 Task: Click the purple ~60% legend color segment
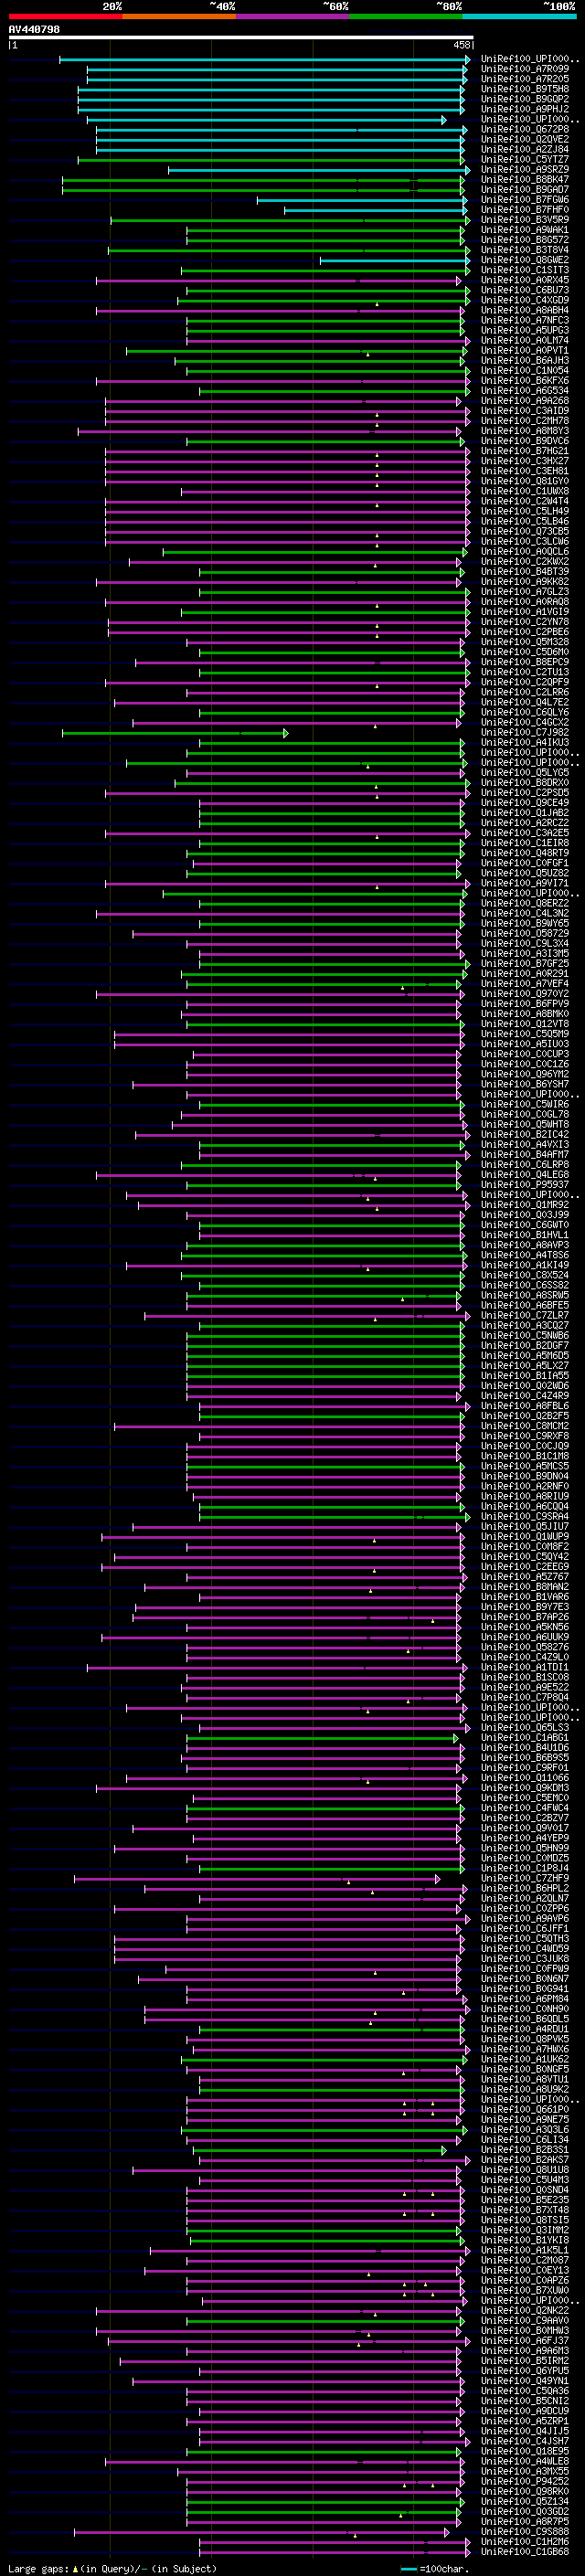click(x=292, y=16)
